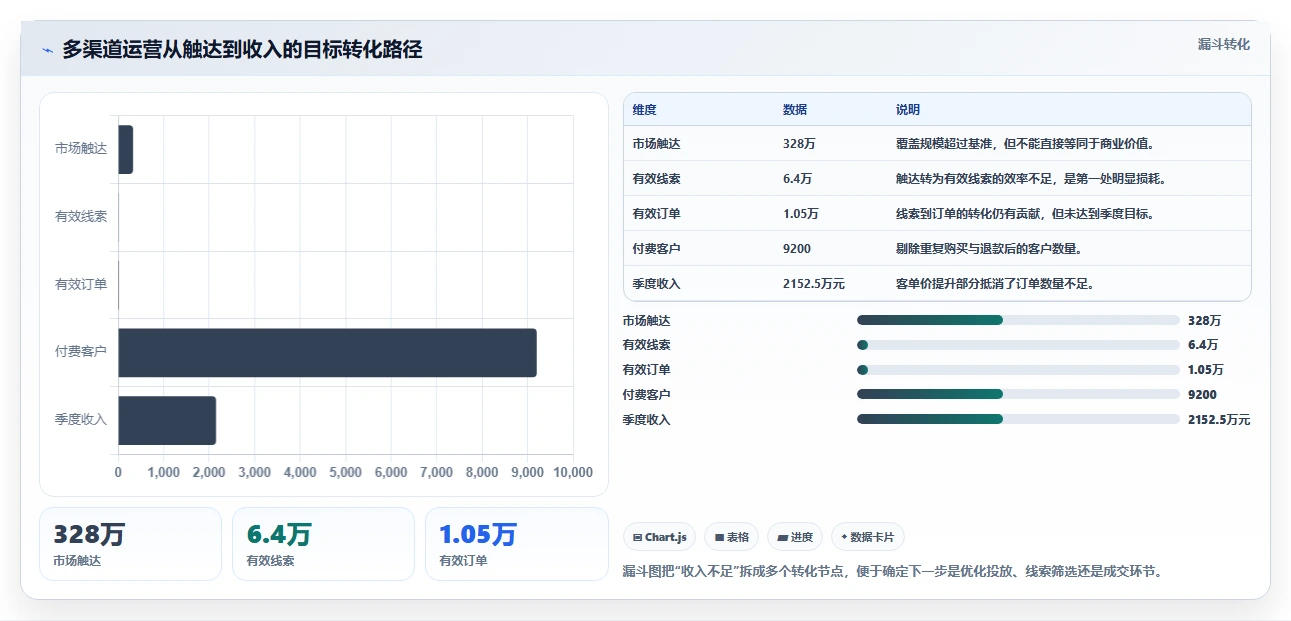Image resolution: width=1291 pixels, height=621 pixels.
Task: Click the 漏斗转化 label in the header
Action: (1224, 45)
